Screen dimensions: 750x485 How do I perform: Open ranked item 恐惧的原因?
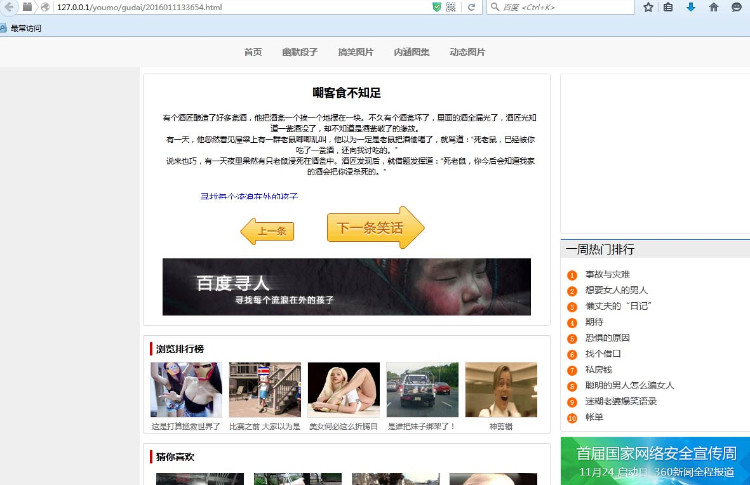pos(607,338)
